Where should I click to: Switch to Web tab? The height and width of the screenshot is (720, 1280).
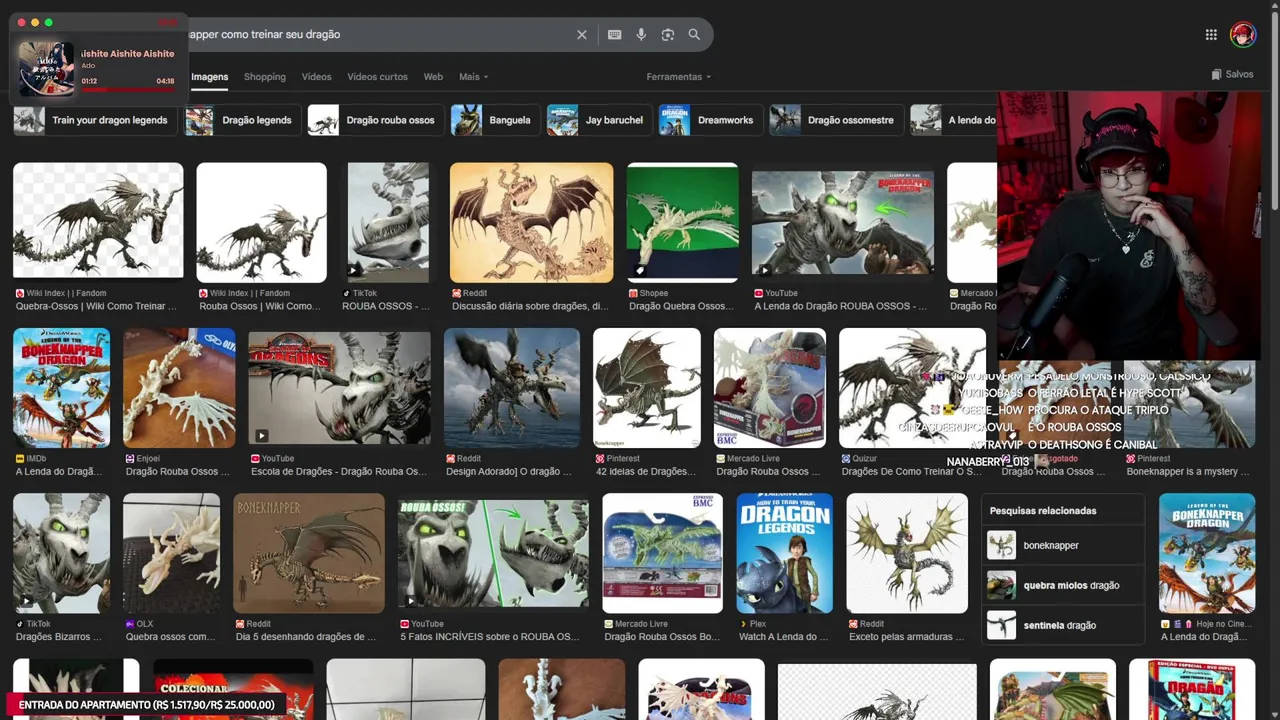433,77
